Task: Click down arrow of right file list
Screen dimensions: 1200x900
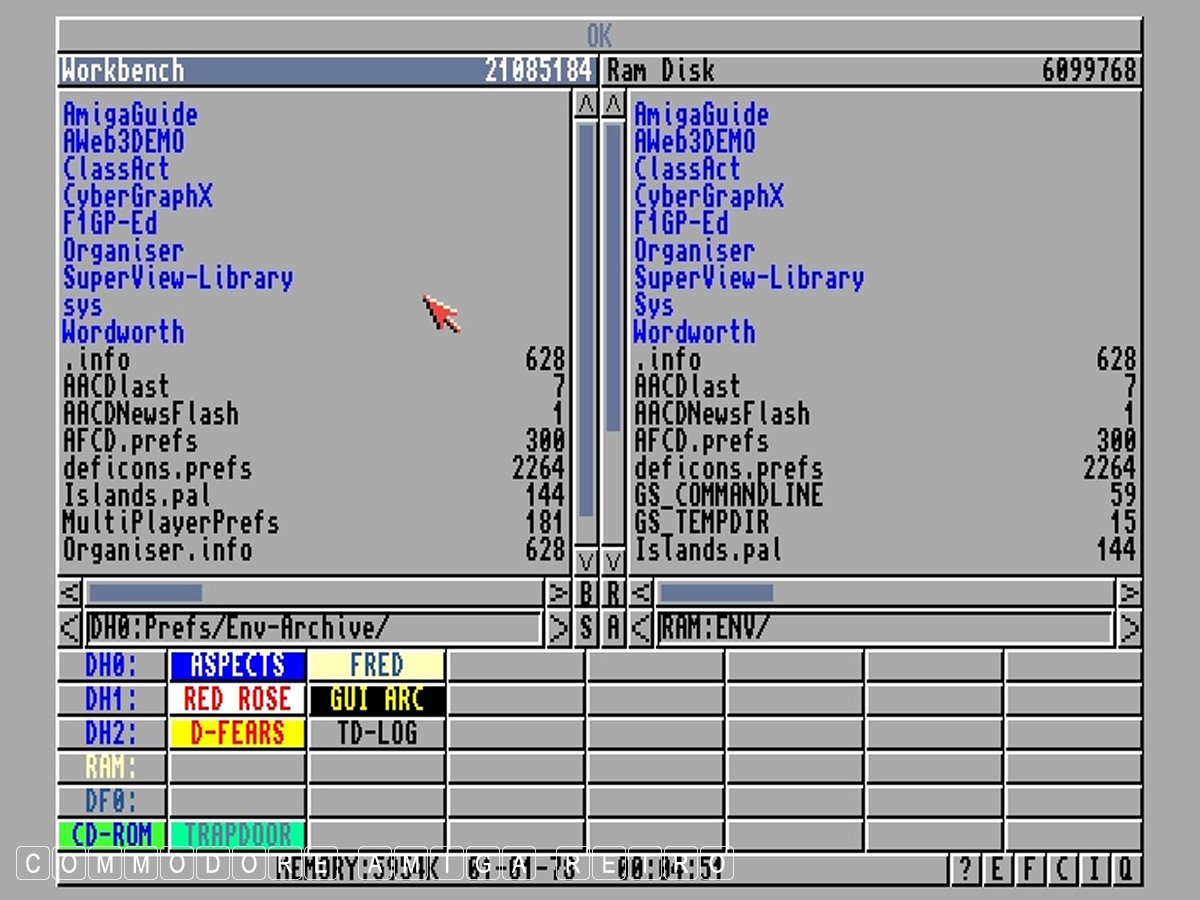Action: (x=614, y=560)
